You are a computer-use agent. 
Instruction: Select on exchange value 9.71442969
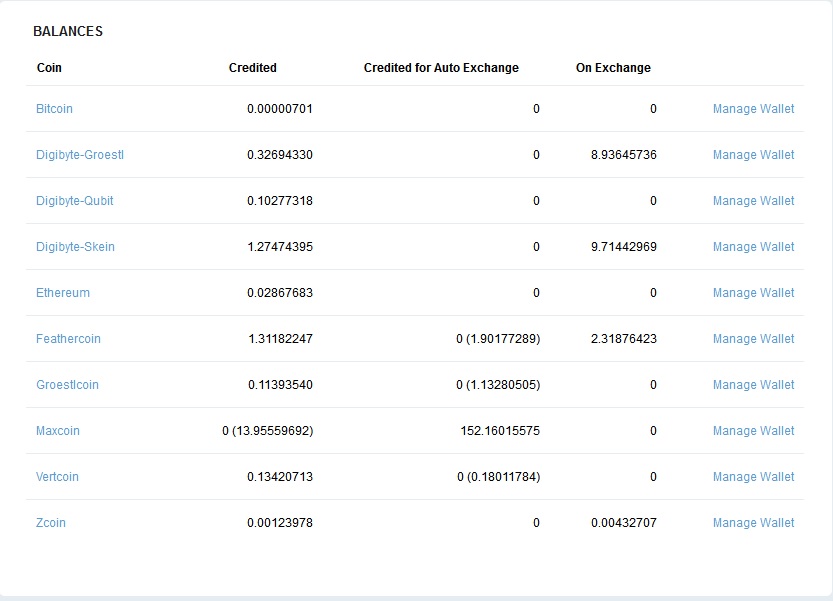pyautogui.click(x=624, y=247)
